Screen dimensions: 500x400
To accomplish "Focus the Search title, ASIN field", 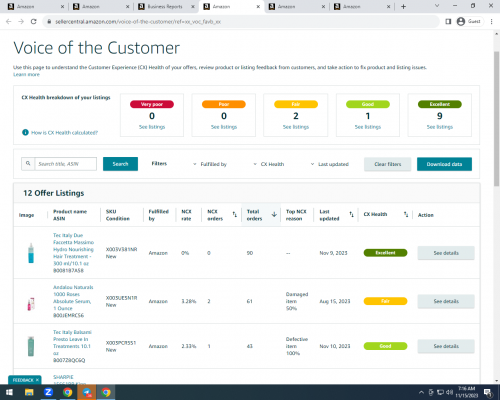I will pos(66,164).
